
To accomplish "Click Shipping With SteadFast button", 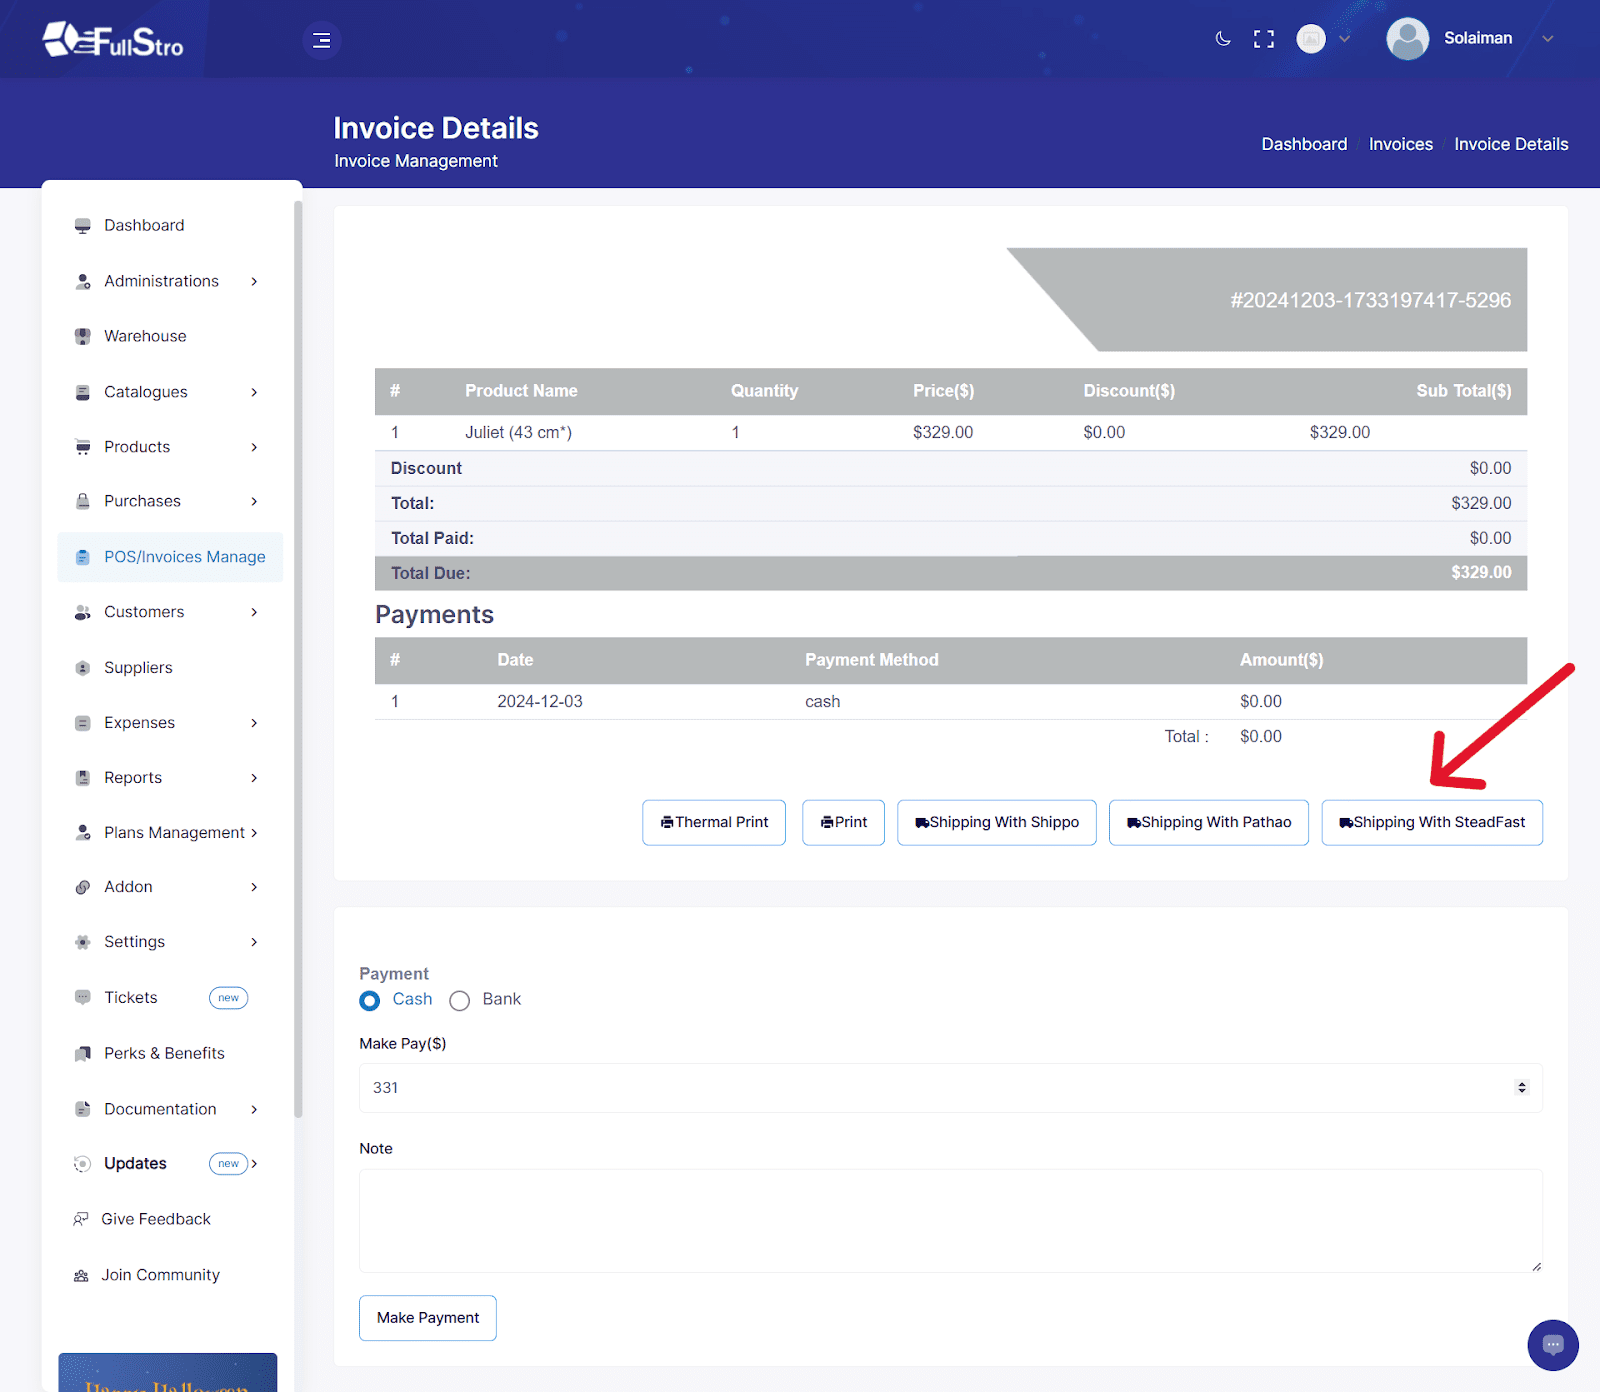I will coord(1432,822).
